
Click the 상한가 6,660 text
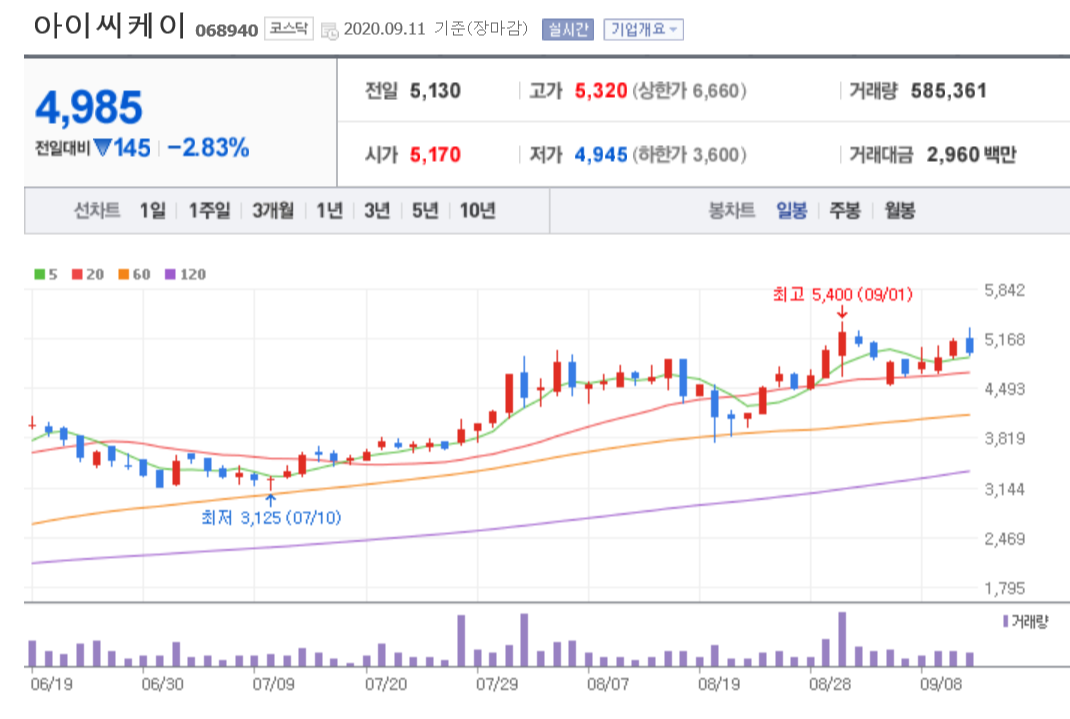pyautogui.click(x=689, y=91)
